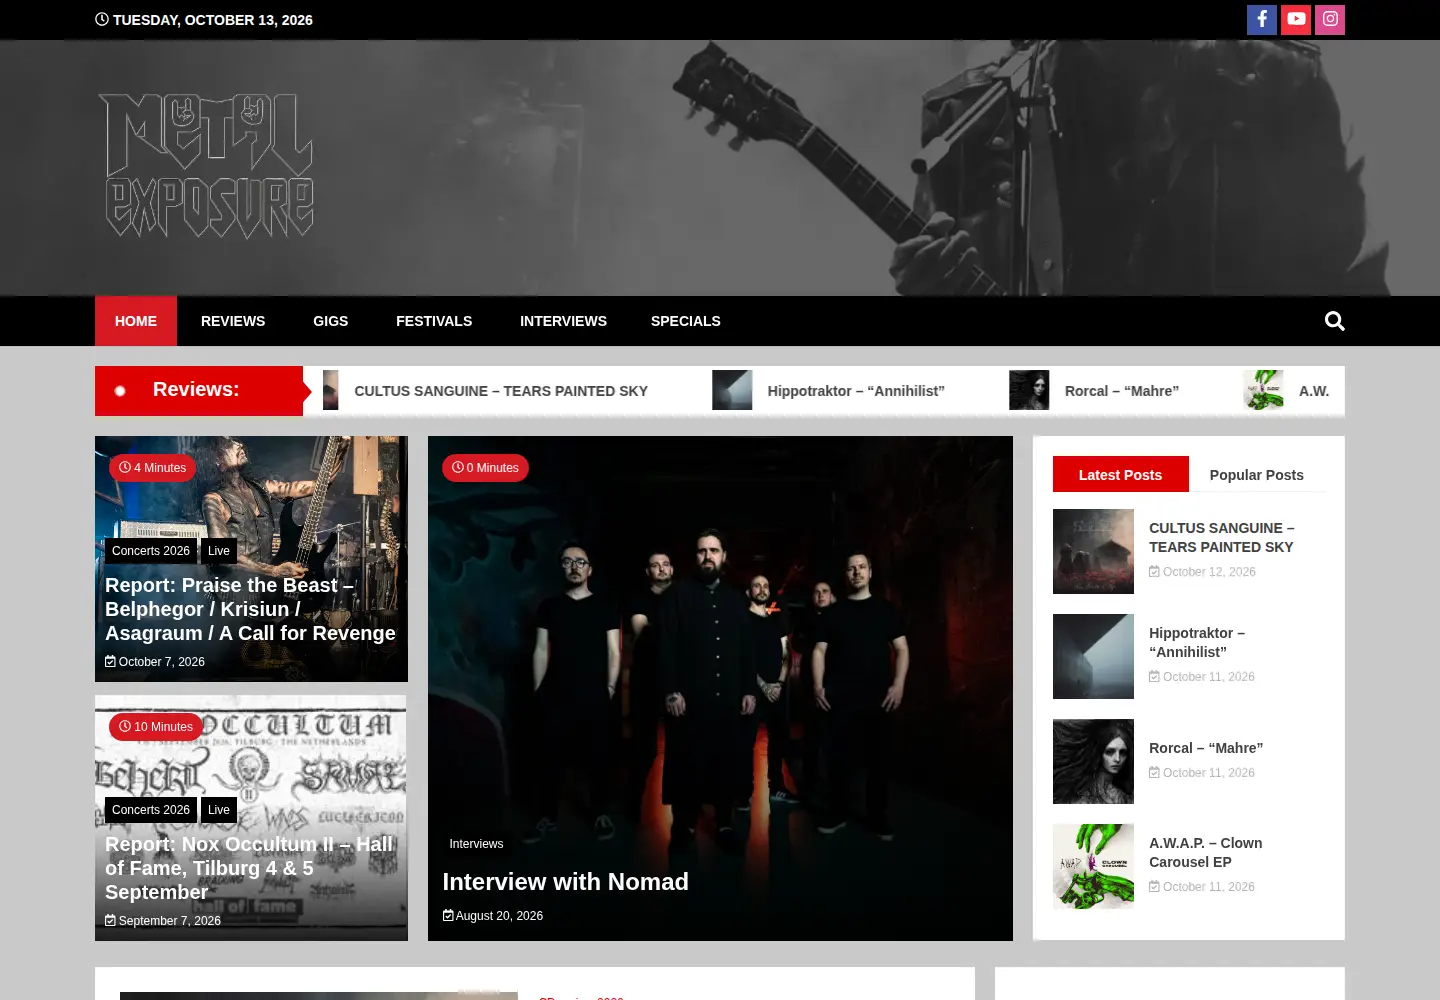The height and width of the screenshot is (1000, 1440).
Task: Open the Facebook social link
Action: [x=1262, y=20]
